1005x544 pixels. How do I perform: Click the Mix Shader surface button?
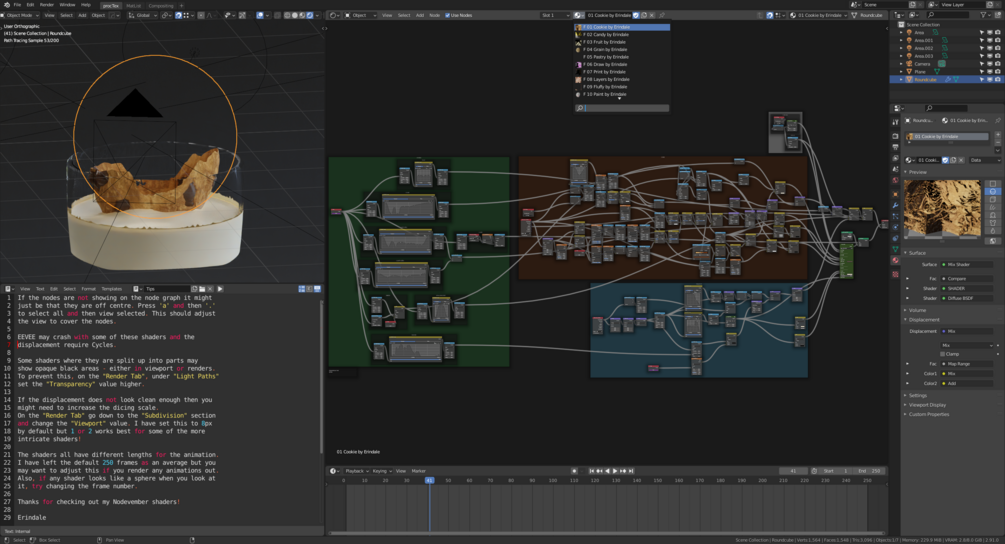(x=965, y=264)
